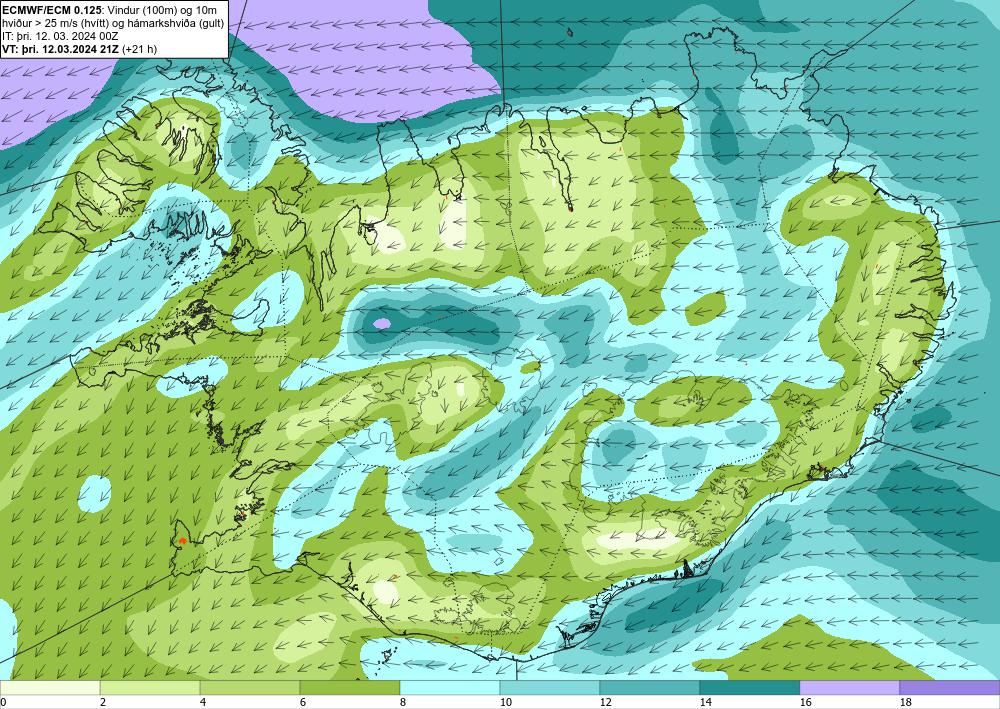
Task: Click the scale label '4'
Action: pos(203,703)
